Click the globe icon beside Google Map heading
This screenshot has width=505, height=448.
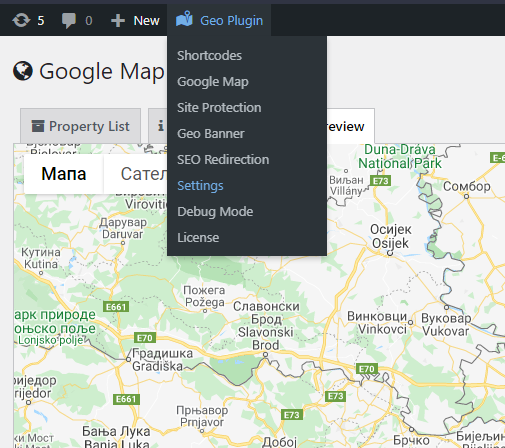click(23, 71)
